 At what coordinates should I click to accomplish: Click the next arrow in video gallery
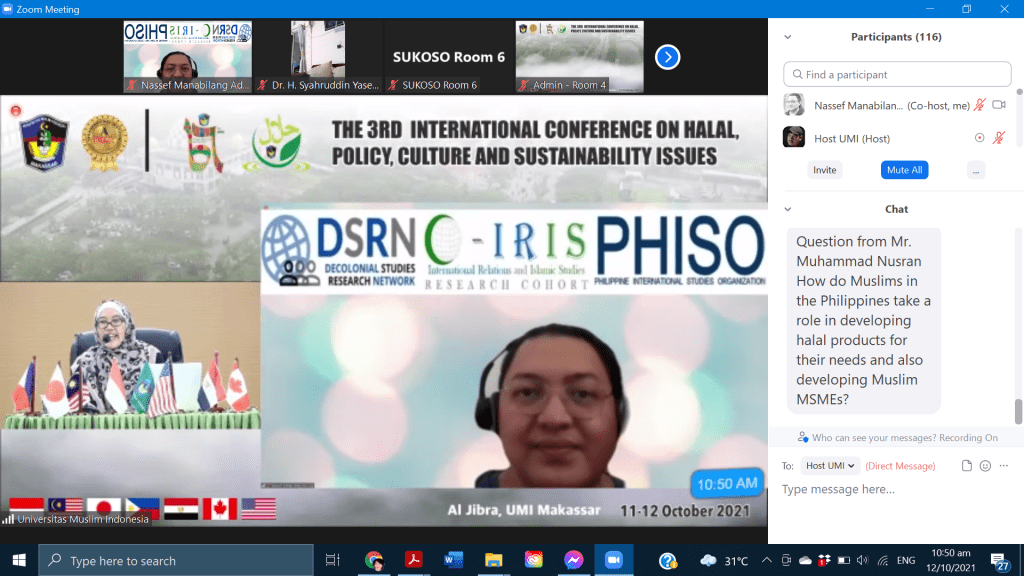667,57
